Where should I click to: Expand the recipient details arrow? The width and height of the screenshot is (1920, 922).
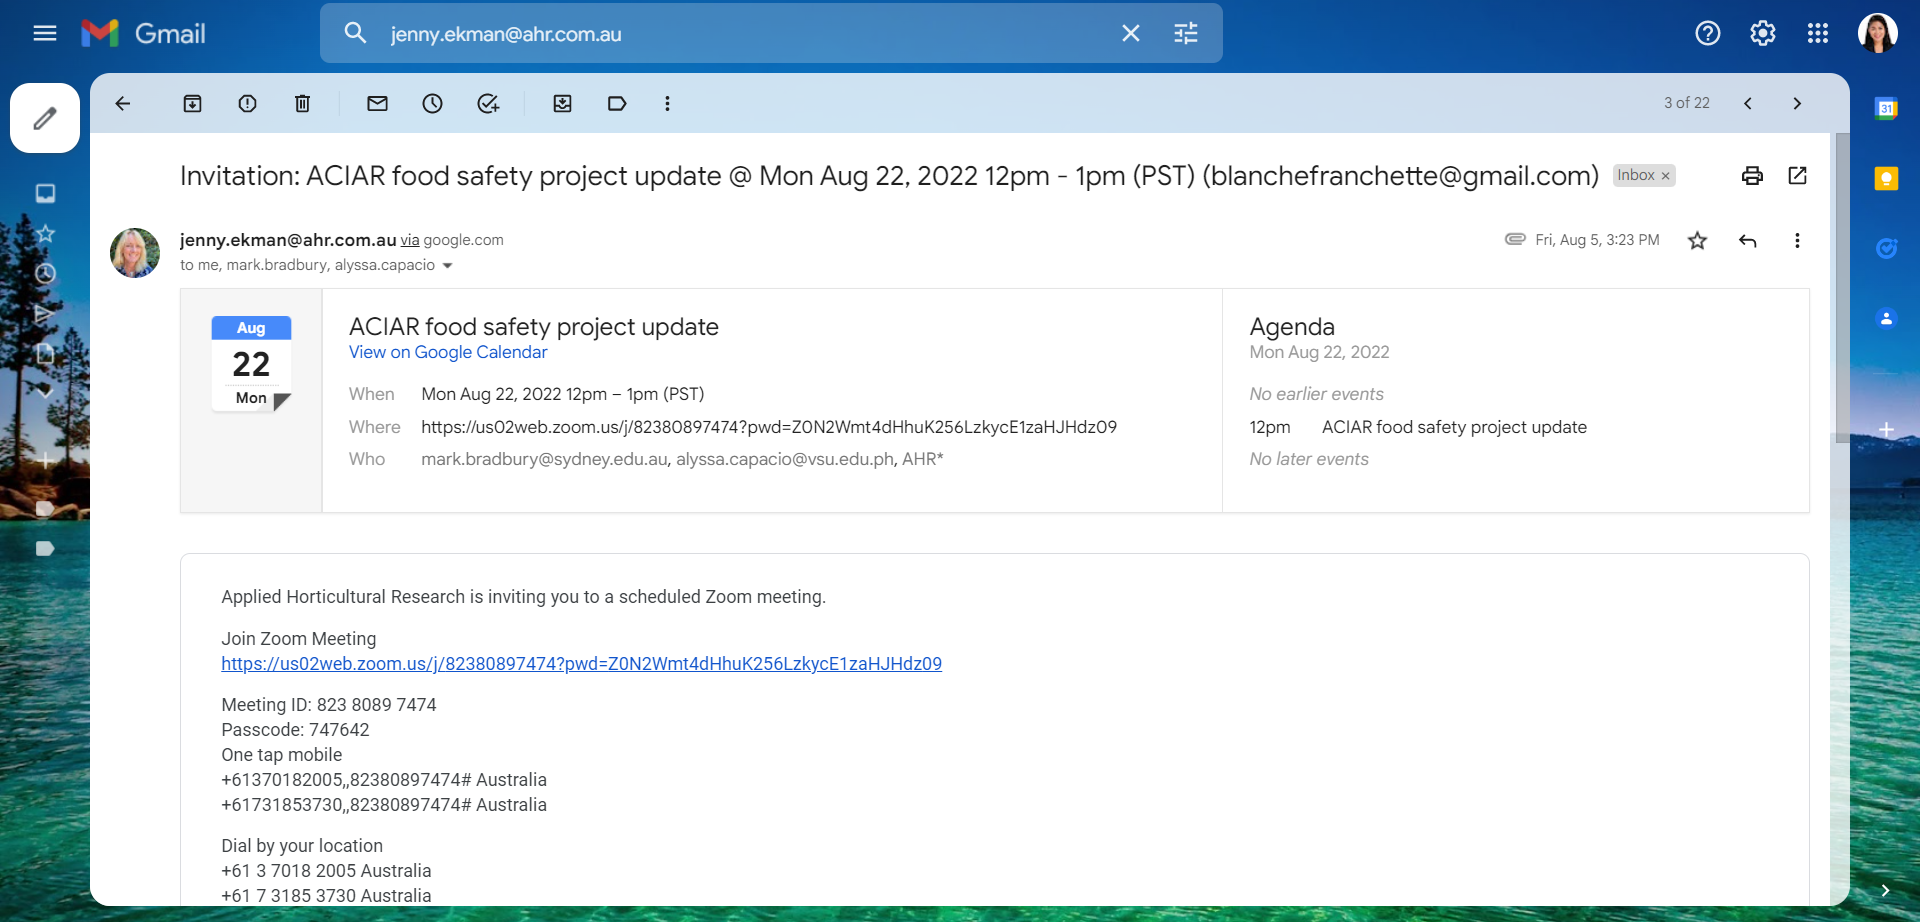coord(447,266)
